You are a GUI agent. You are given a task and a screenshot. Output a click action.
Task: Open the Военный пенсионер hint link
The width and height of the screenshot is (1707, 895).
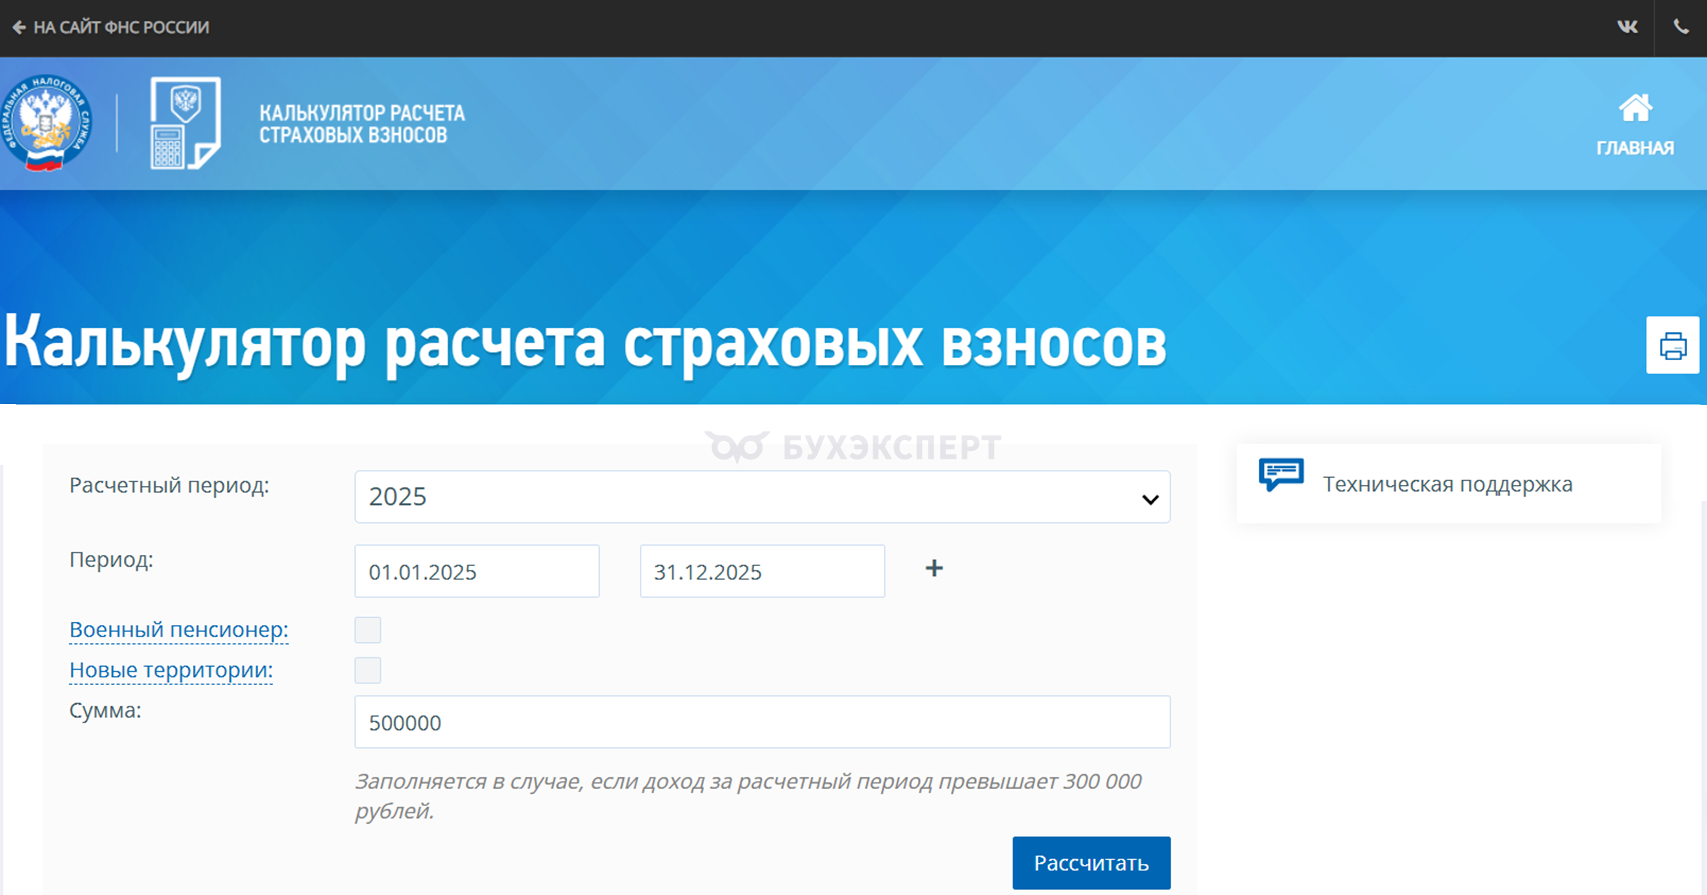179,630
